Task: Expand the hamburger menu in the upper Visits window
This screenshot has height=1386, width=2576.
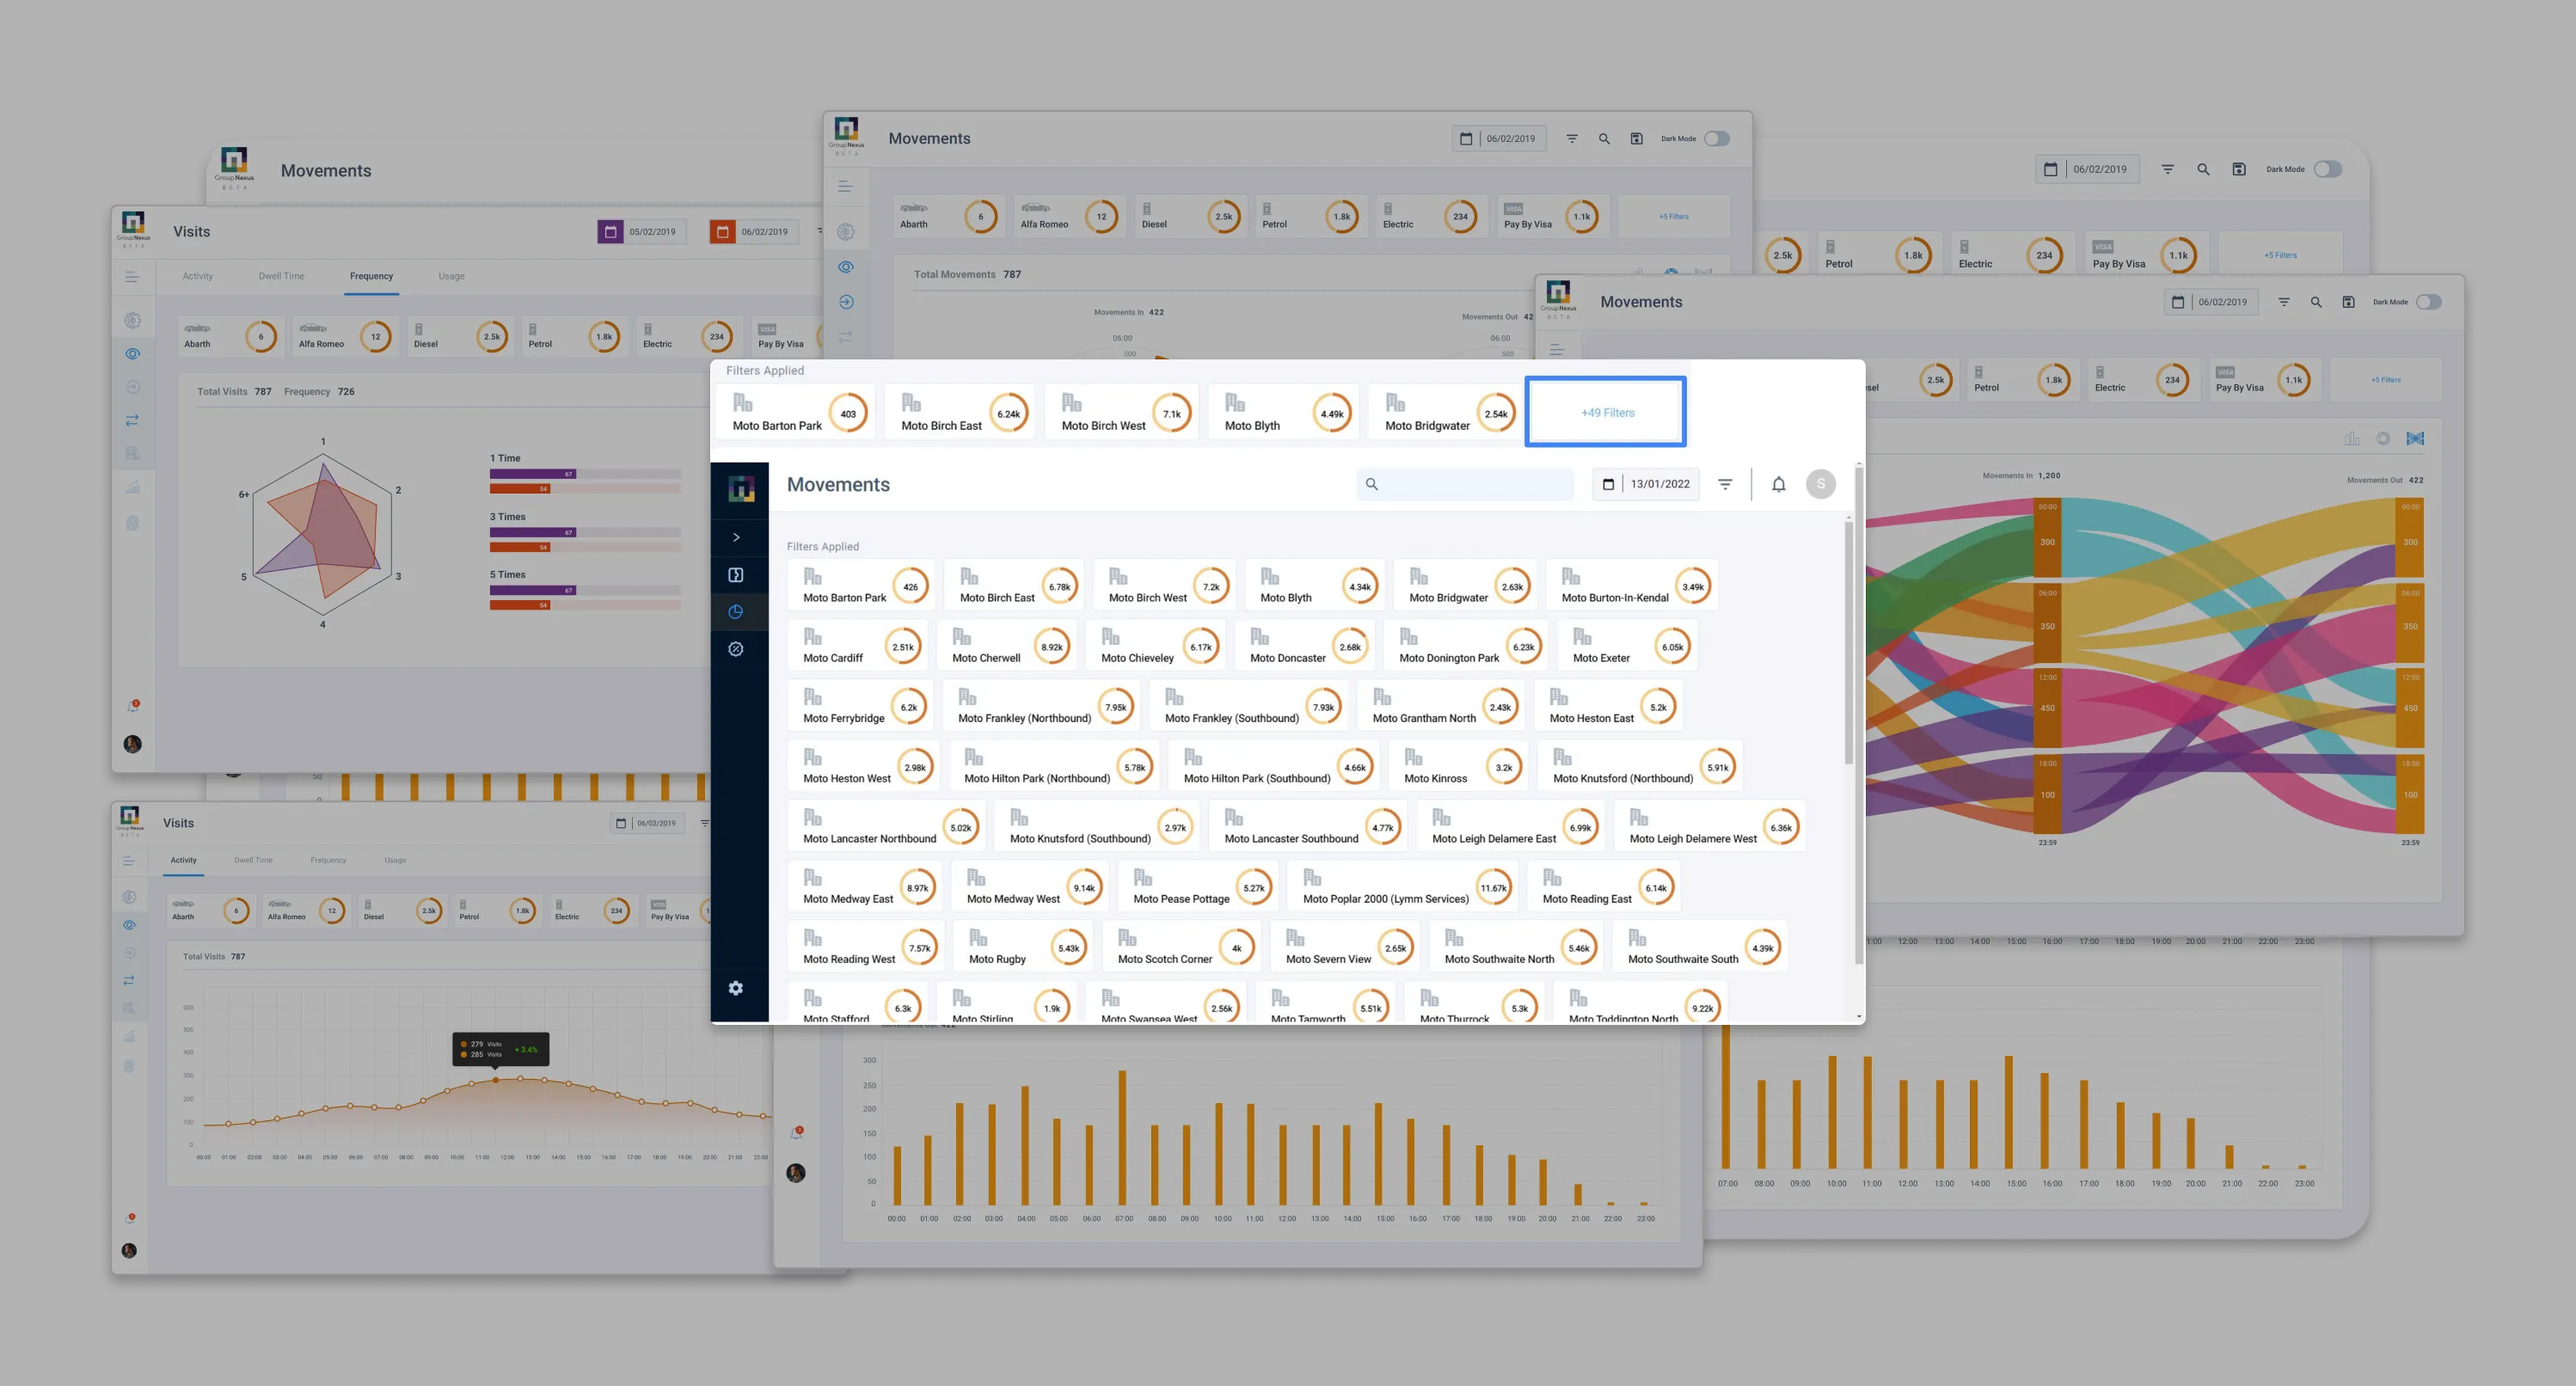Action: (132, 277)
